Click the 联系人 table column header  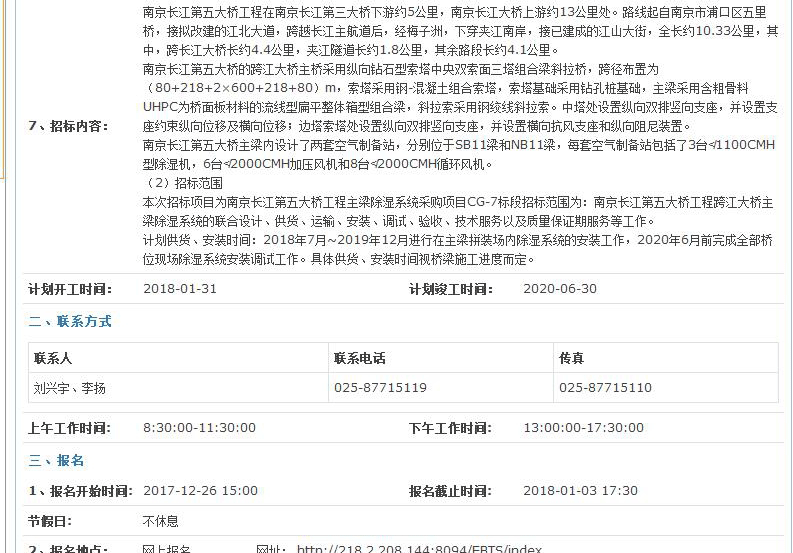[53, 358]
